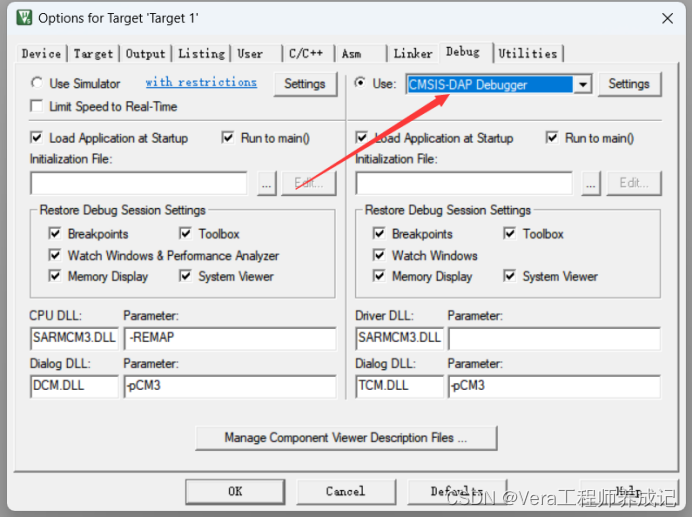Browse for debugger initialization file (...)

[591, 183]
